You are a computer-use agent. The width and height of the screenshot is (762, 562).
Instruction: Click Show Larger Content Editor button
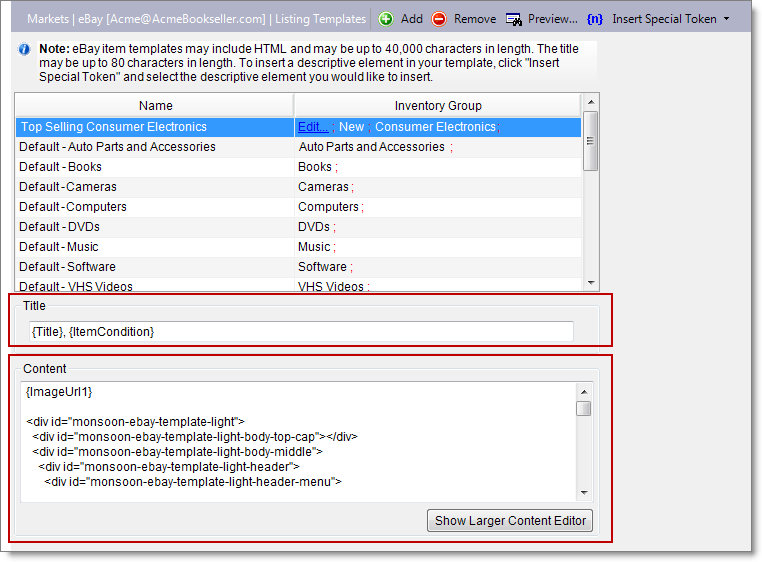(510, 521)
